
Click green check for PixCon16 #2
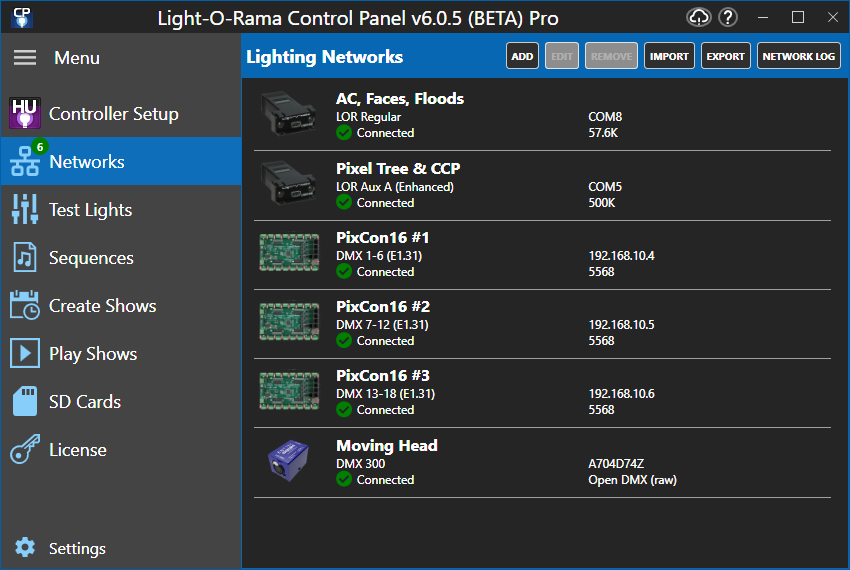pyautogui.click(x=344, y=340)
